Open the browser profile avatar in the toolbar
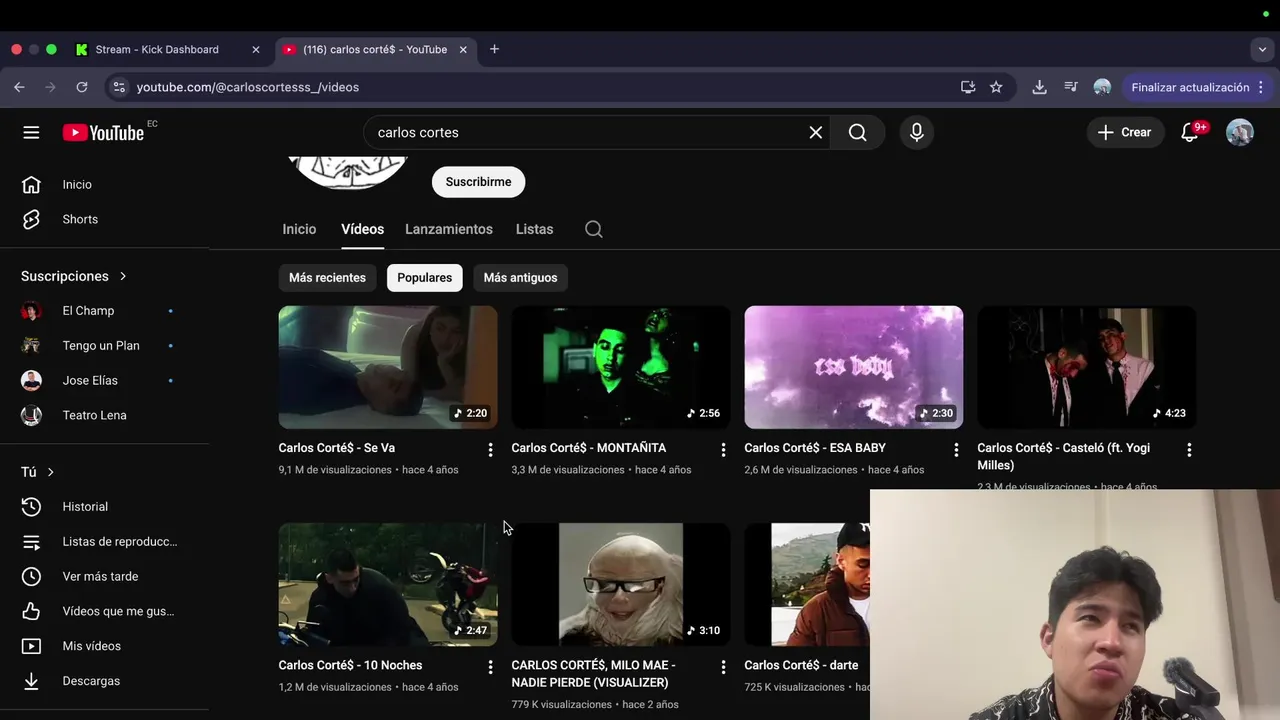Screen dimensions: 1280x720 point(1102,87)
